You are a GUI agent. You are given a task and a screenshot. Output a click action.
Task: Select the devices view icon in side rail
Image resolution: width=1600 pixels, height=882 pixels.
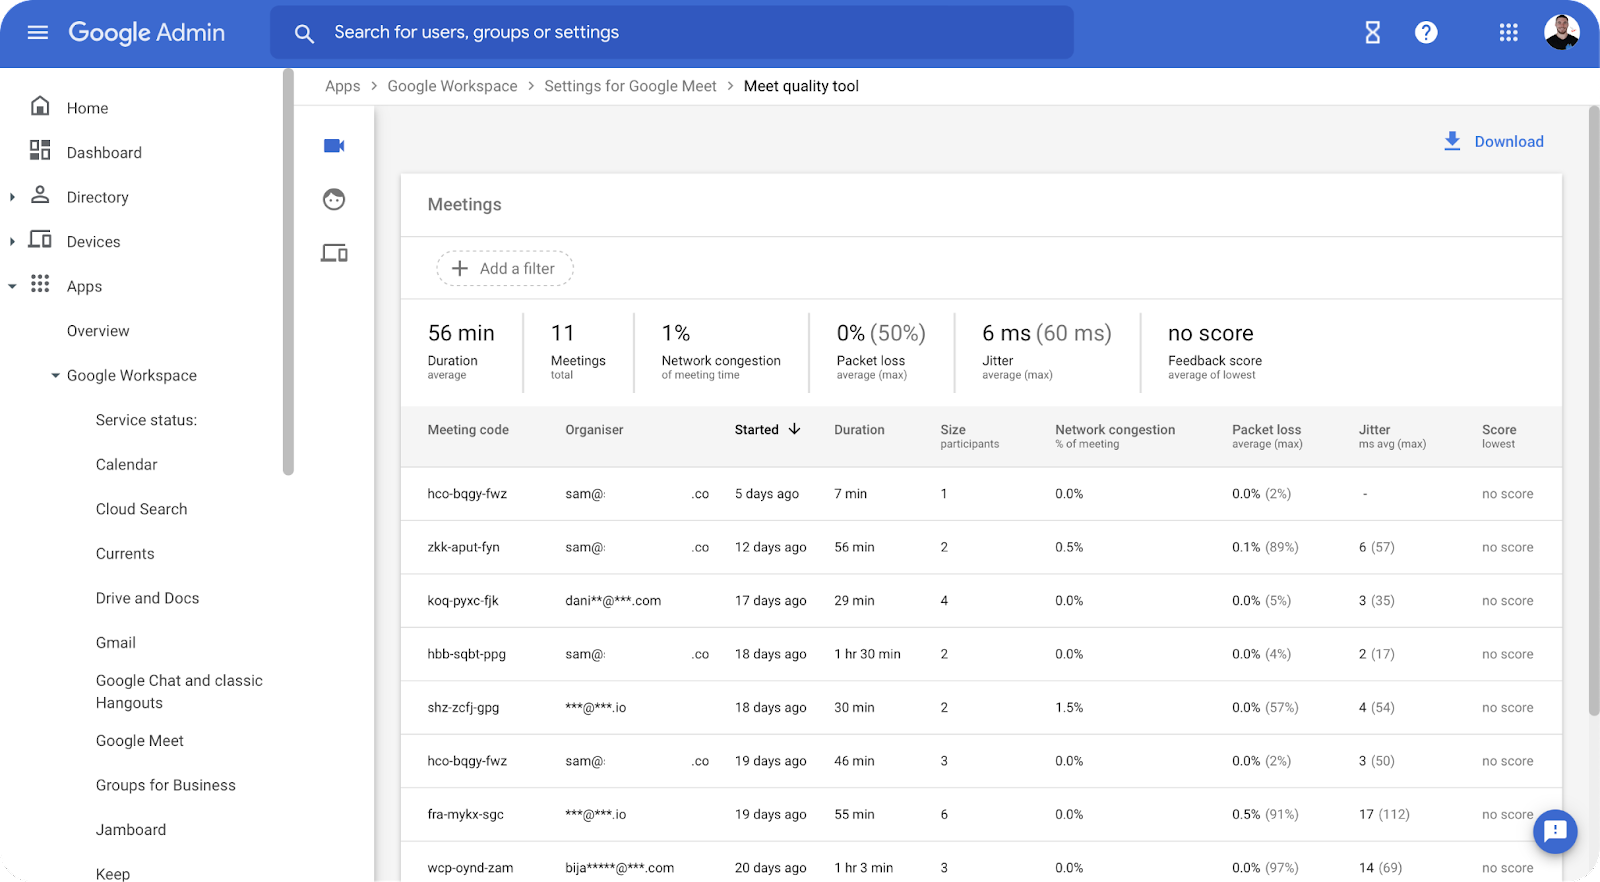click(x=334, y=253)
